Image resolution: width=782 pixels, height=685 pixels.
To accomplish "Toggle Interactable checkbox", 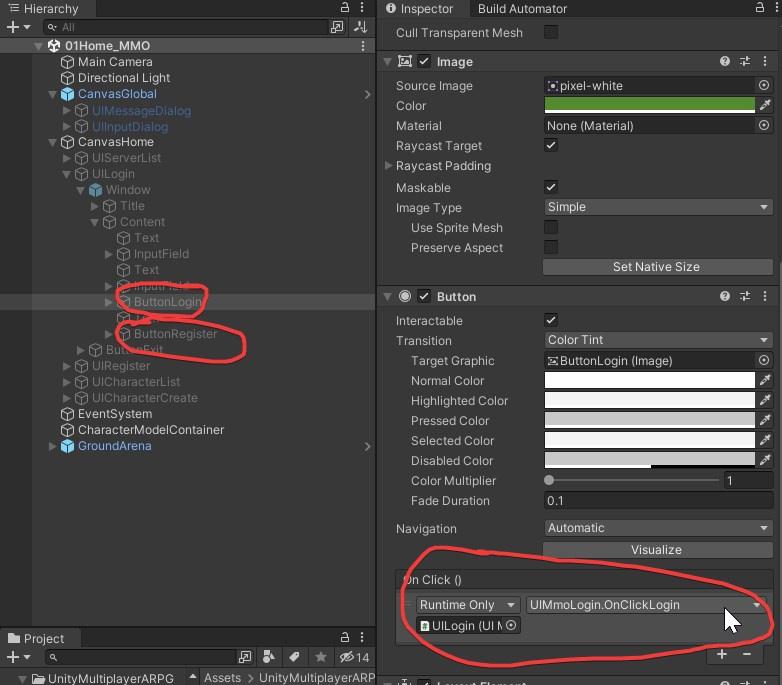I will [551, 320].
